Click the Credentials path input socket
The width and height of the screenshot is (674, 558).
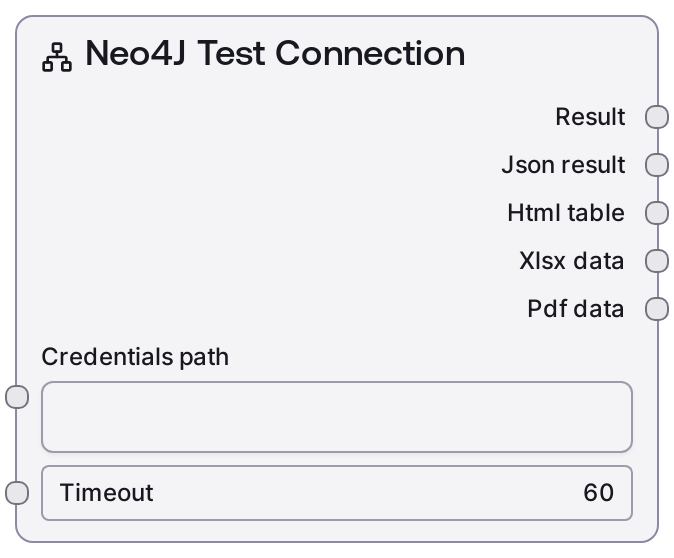point(17,397)
